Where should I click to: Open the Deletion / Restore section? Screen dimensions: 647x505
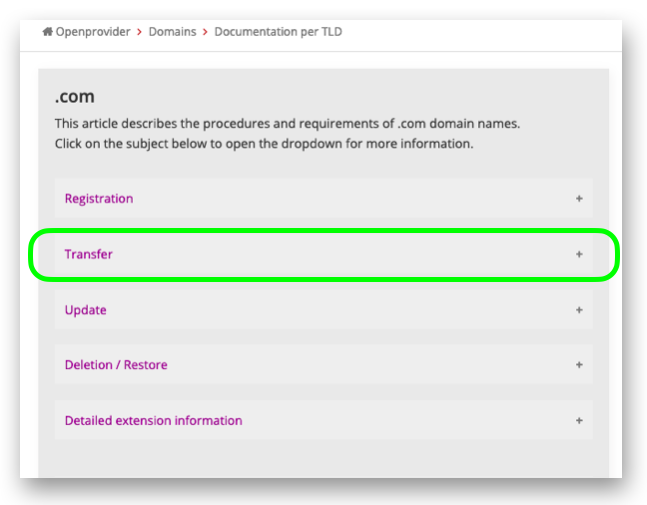tap(116, 365)
